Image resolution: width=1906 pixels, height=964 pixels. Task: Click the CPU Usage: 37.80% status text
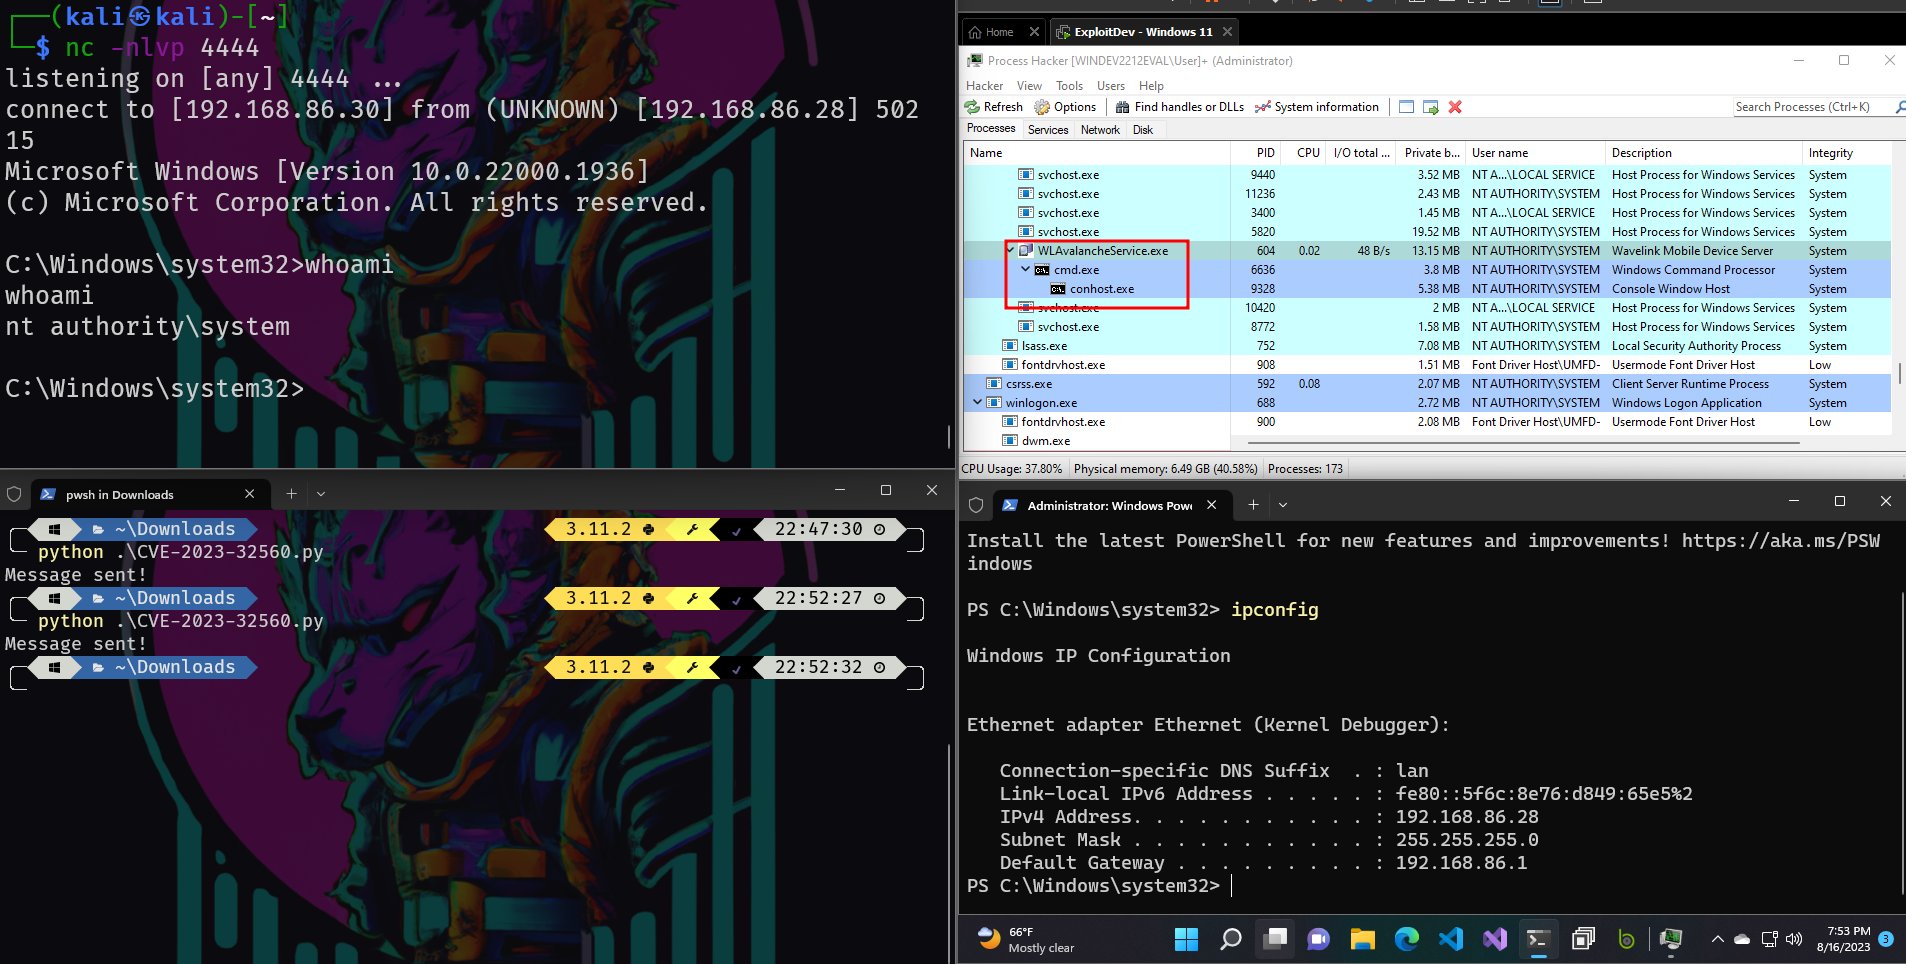[x=1012, y=468]
